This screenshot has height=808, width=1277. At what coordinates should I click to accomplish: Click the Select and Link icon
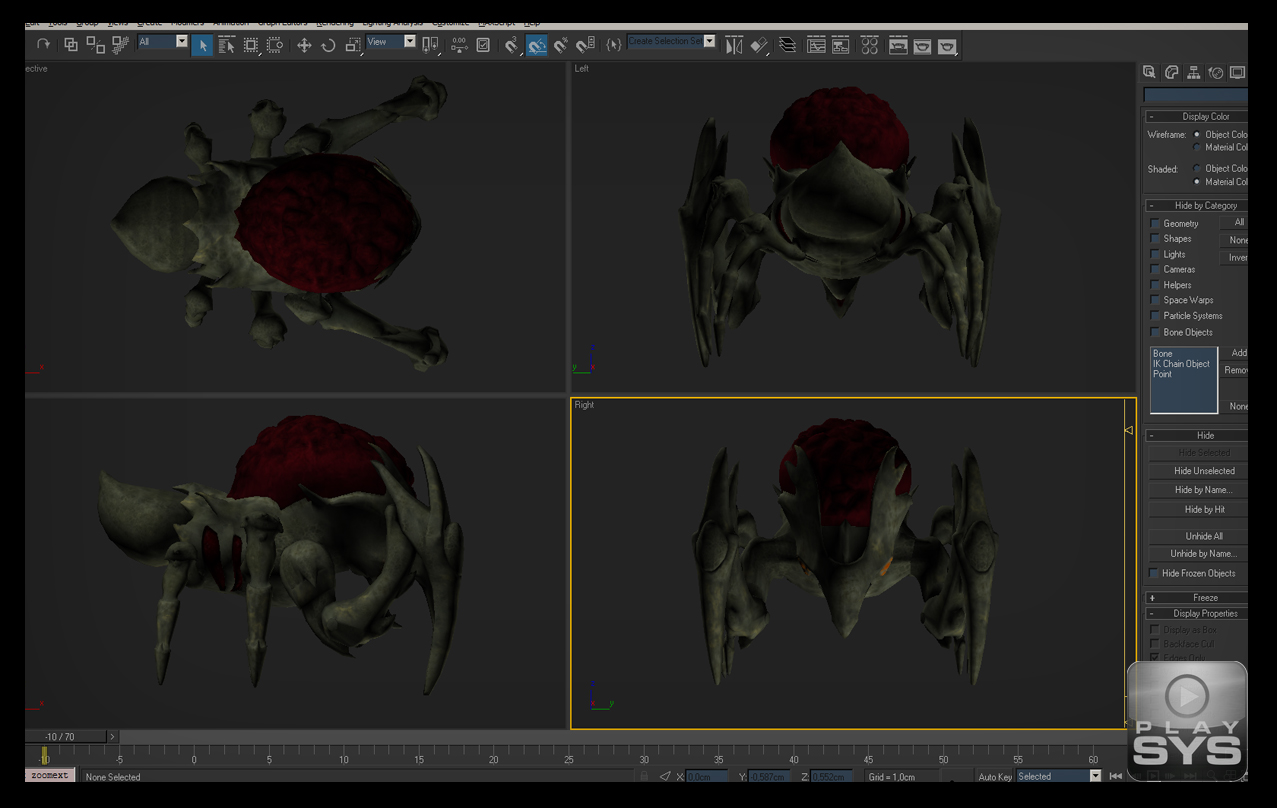(71, 44)
